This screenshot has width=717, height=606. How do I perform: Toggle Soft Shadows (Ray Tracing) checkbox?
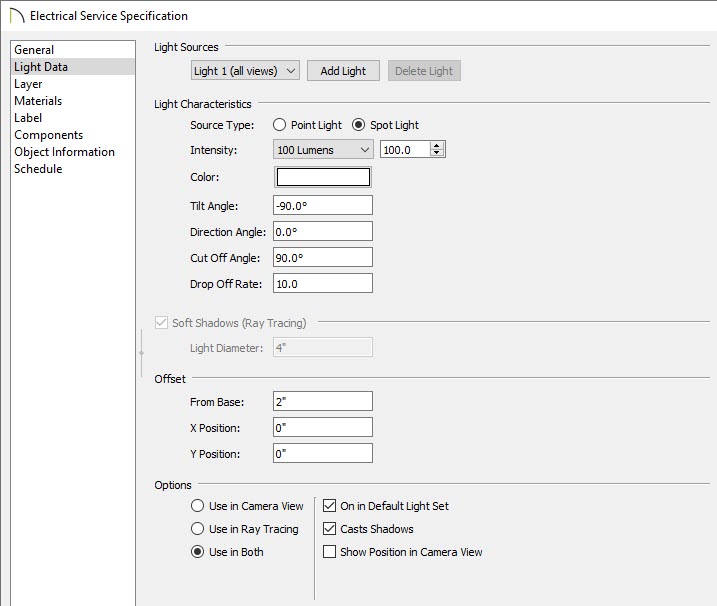161,323
